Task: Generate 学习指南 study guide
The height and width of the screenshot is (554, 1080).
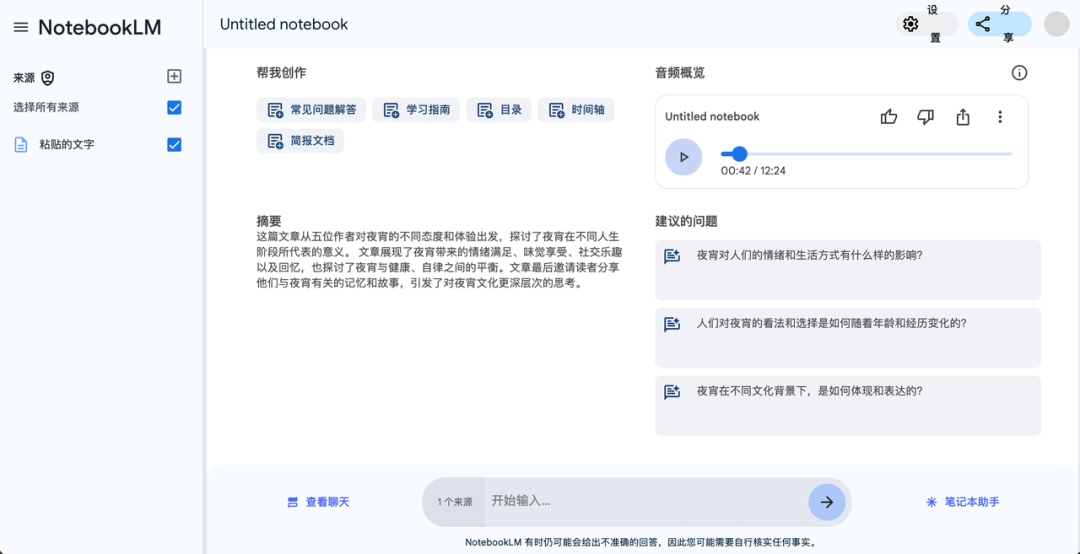Action: 416,110
